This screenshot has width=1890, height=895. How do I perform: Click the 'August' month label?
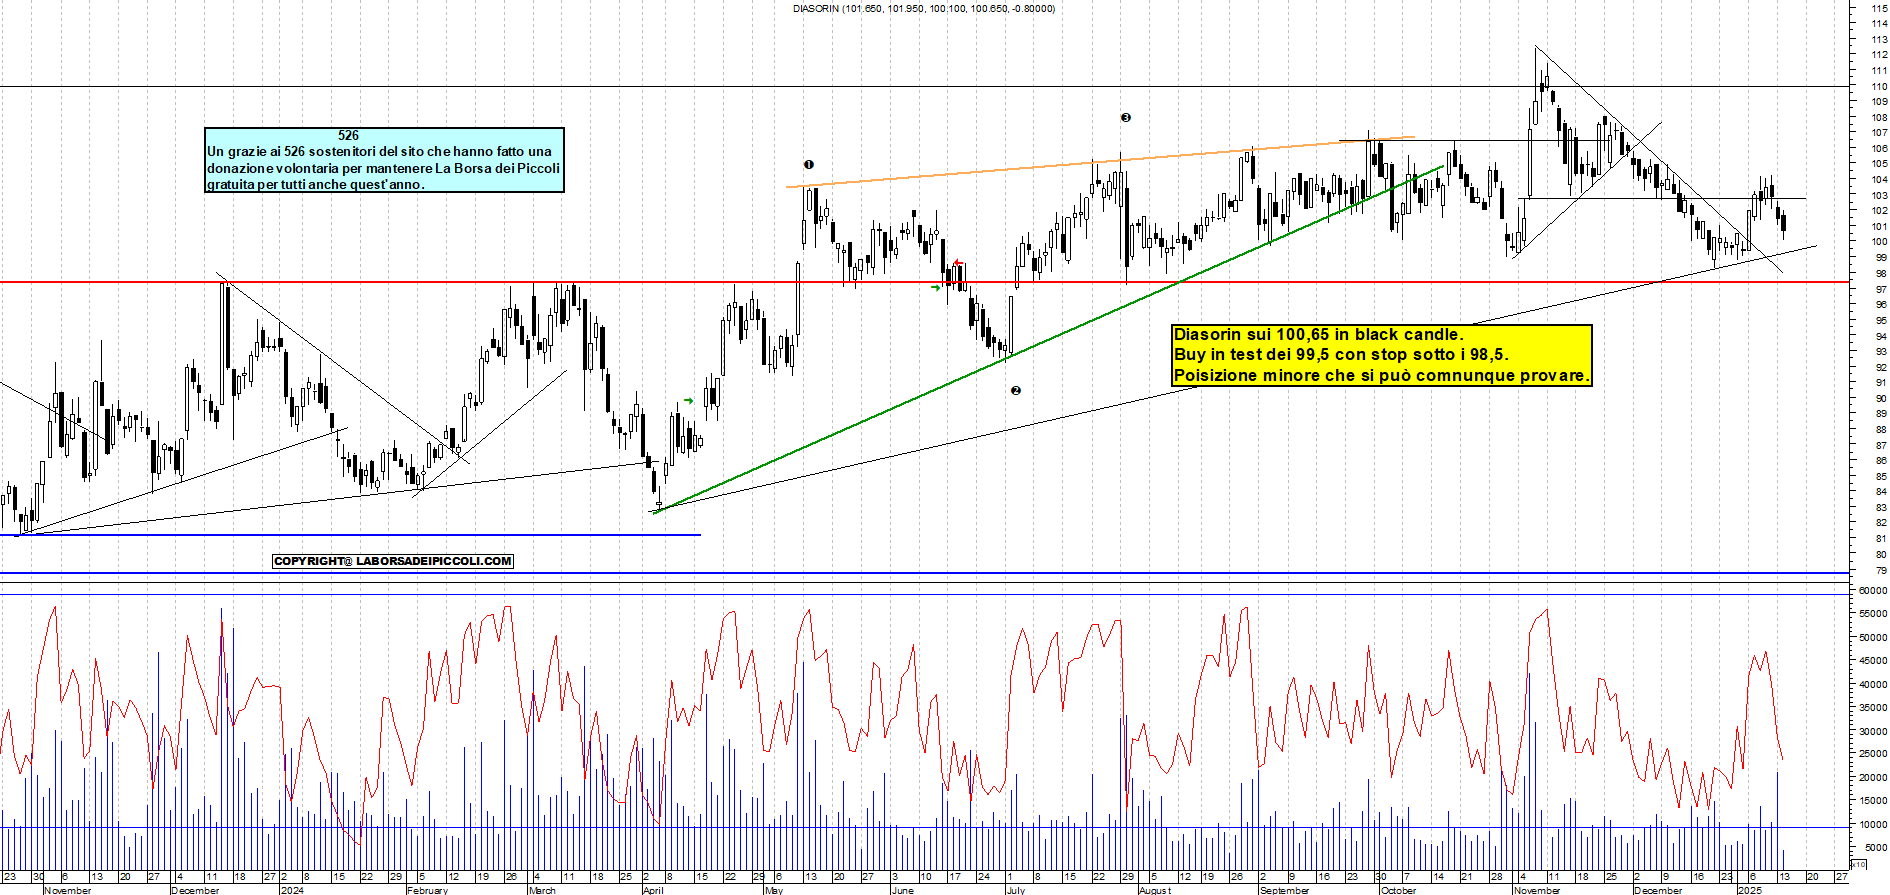pyautogui.click(x=1154, y=889)
